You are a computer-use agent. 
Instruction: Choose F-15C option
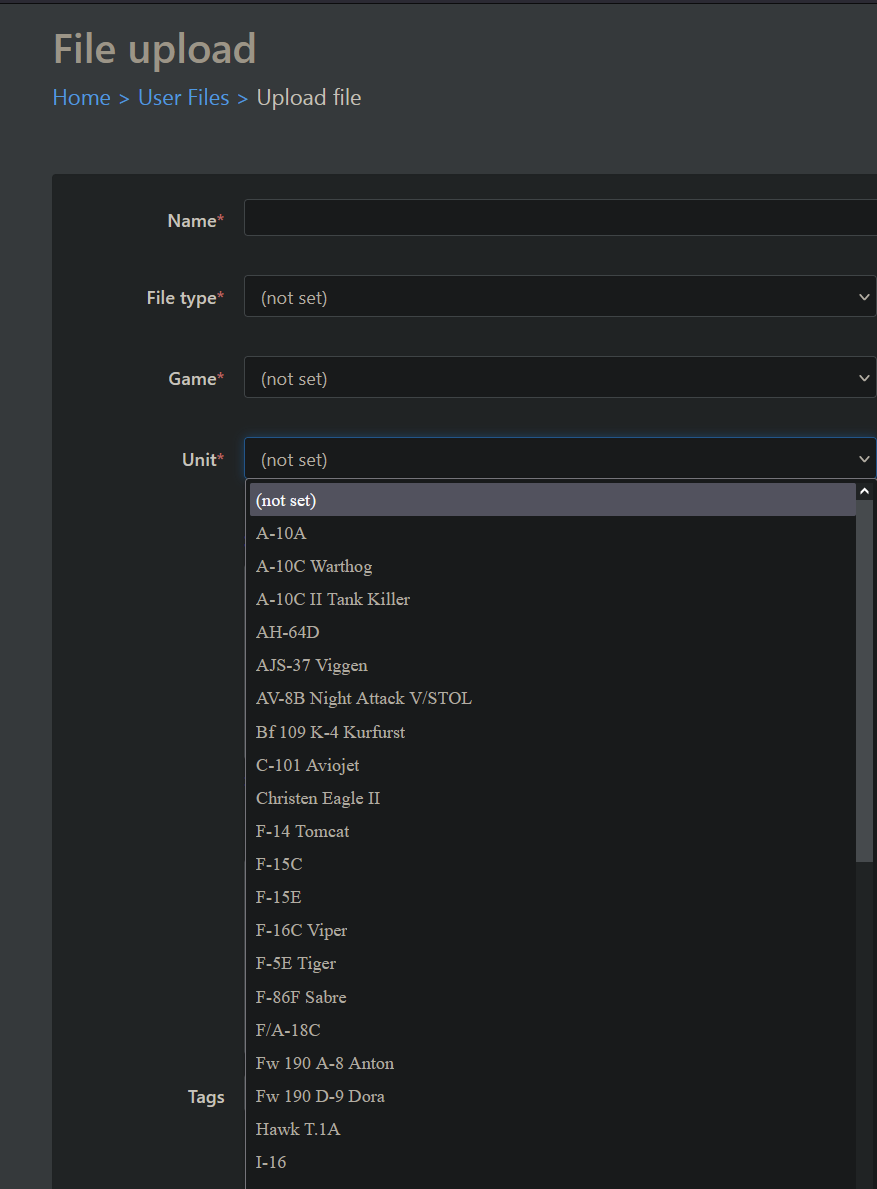[553, 864]
